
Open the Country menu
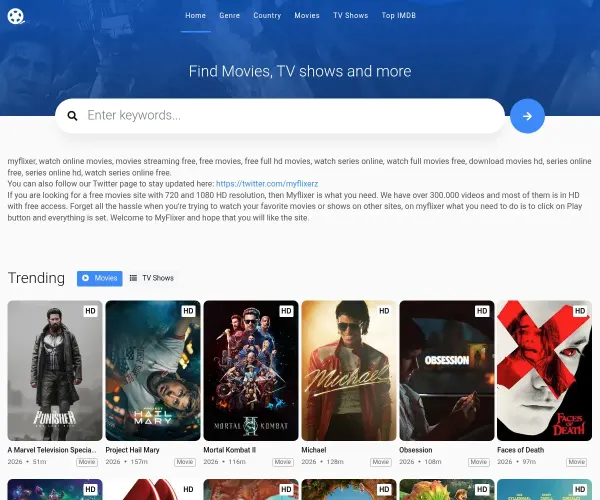(x=267, y=15)
